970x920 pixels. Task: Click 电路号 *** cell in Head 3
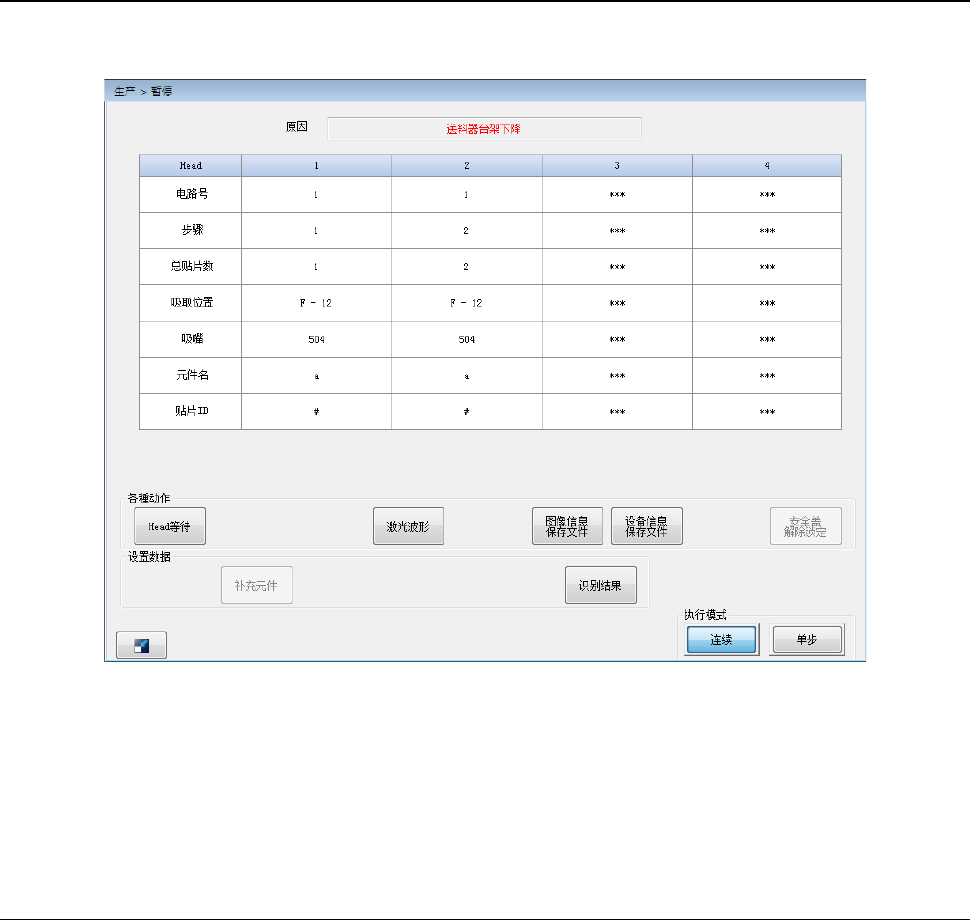click(x=617, y=194)
